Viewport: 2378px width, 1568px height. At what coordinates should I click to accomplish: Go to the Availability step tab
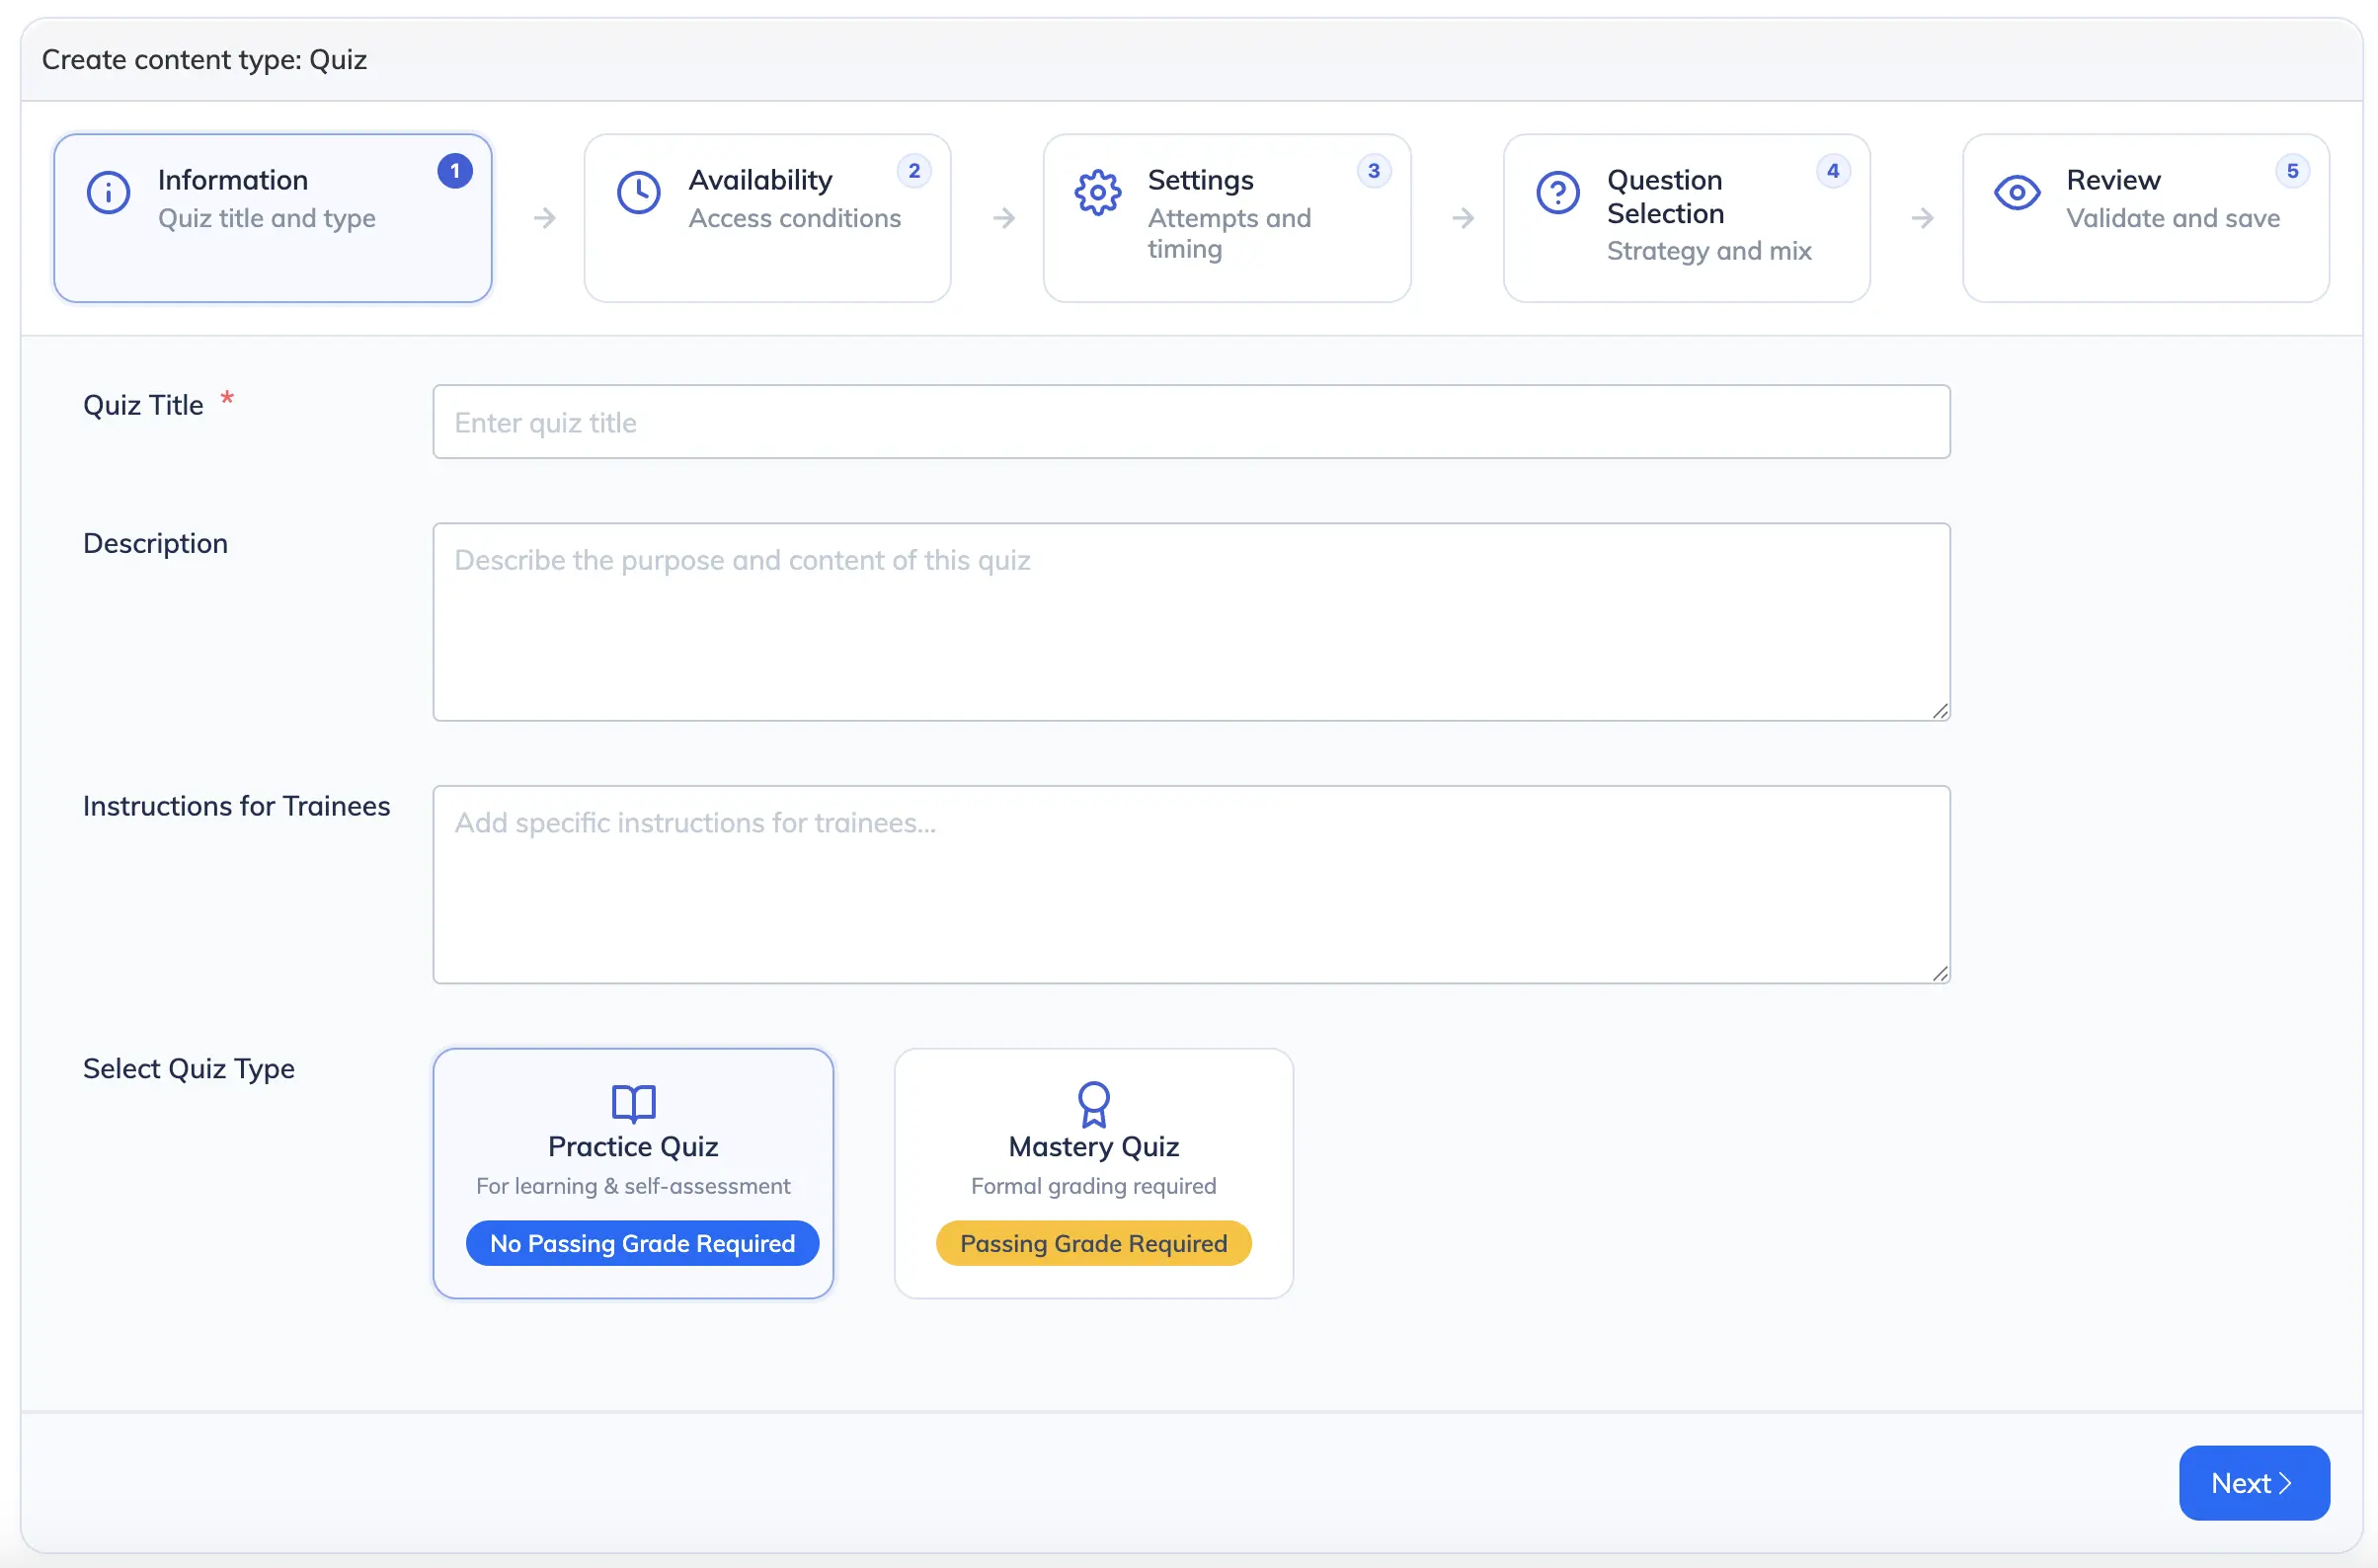tap(767, 218)
